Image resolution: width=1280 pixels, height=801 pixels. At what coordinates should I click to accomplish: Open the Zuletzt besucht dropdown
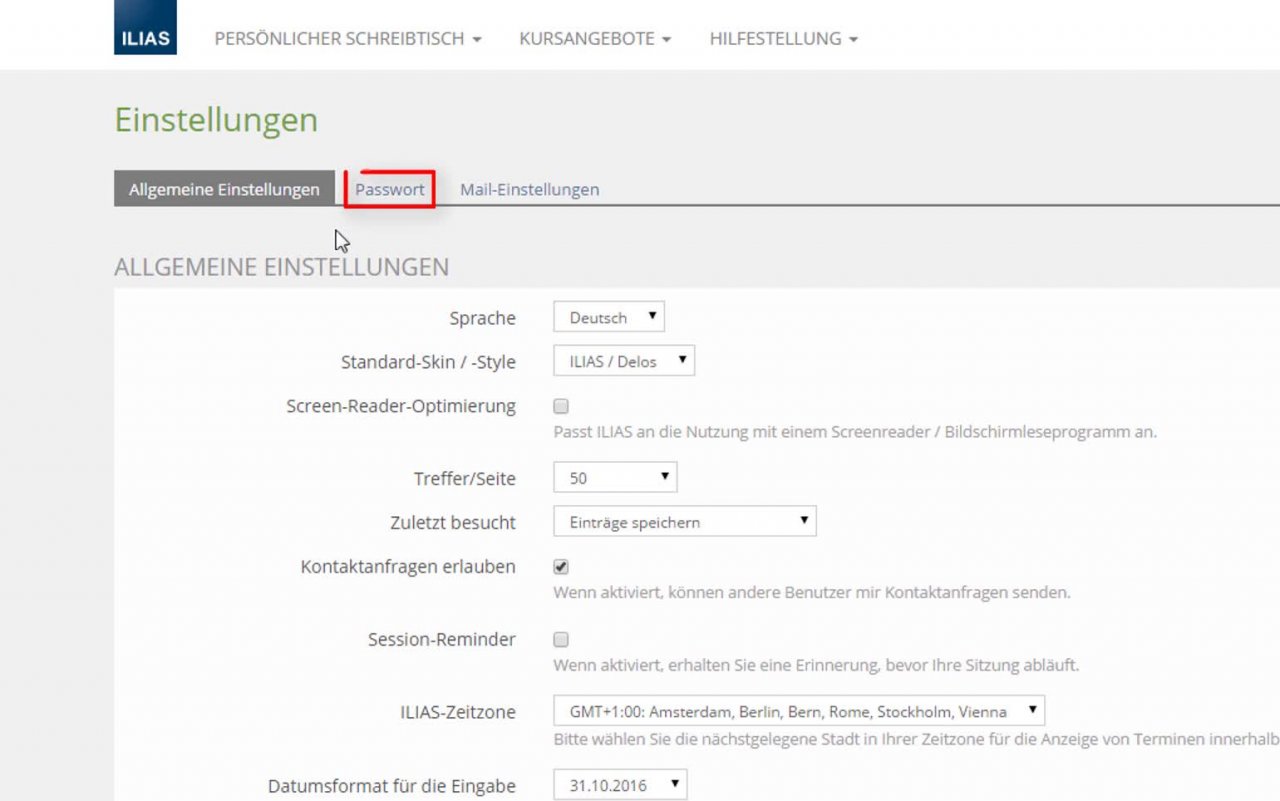(x=685, y=522)
